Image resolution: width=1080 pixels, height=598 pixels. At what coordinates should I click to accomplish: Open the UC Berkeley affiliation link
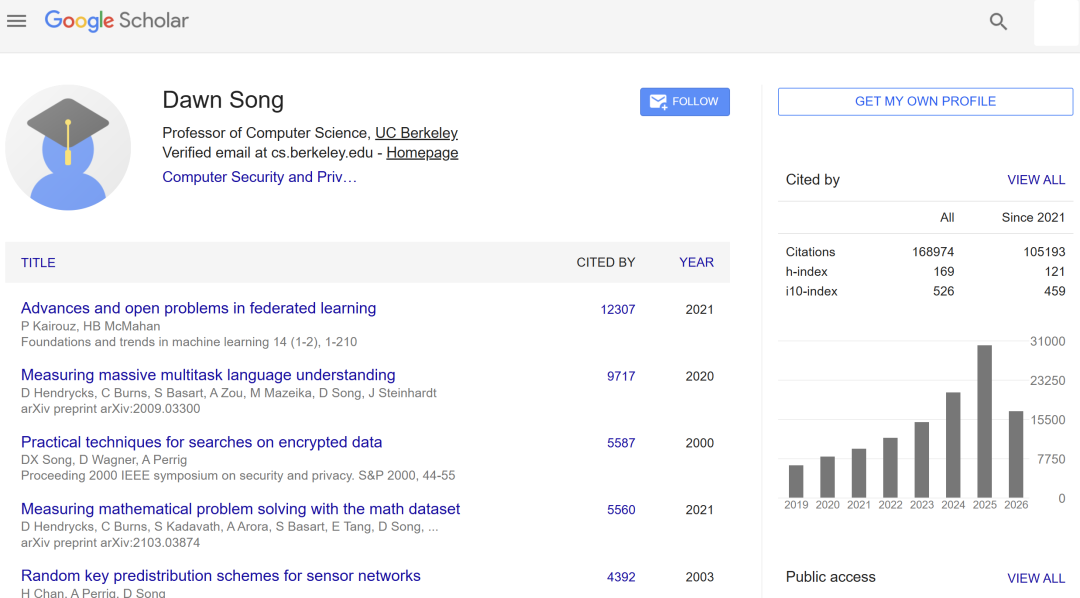coord(416,133)
